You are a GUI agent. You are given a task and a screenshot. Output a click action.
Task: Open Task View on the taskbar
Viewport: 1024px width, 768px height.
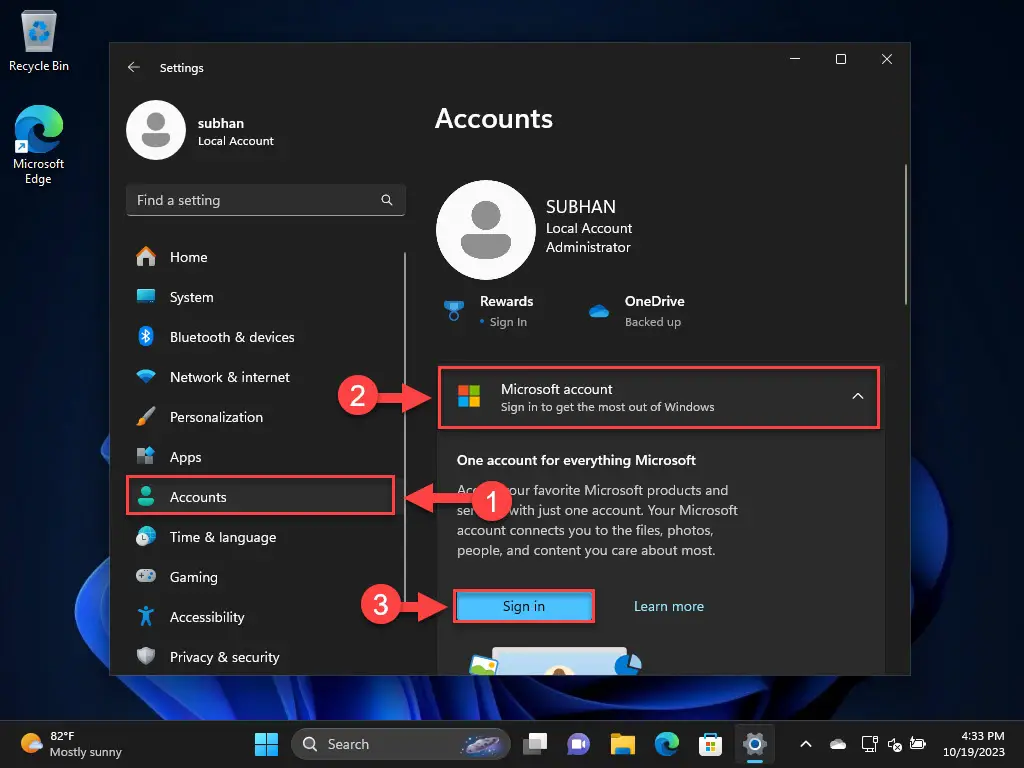click(x=535, y=744)
